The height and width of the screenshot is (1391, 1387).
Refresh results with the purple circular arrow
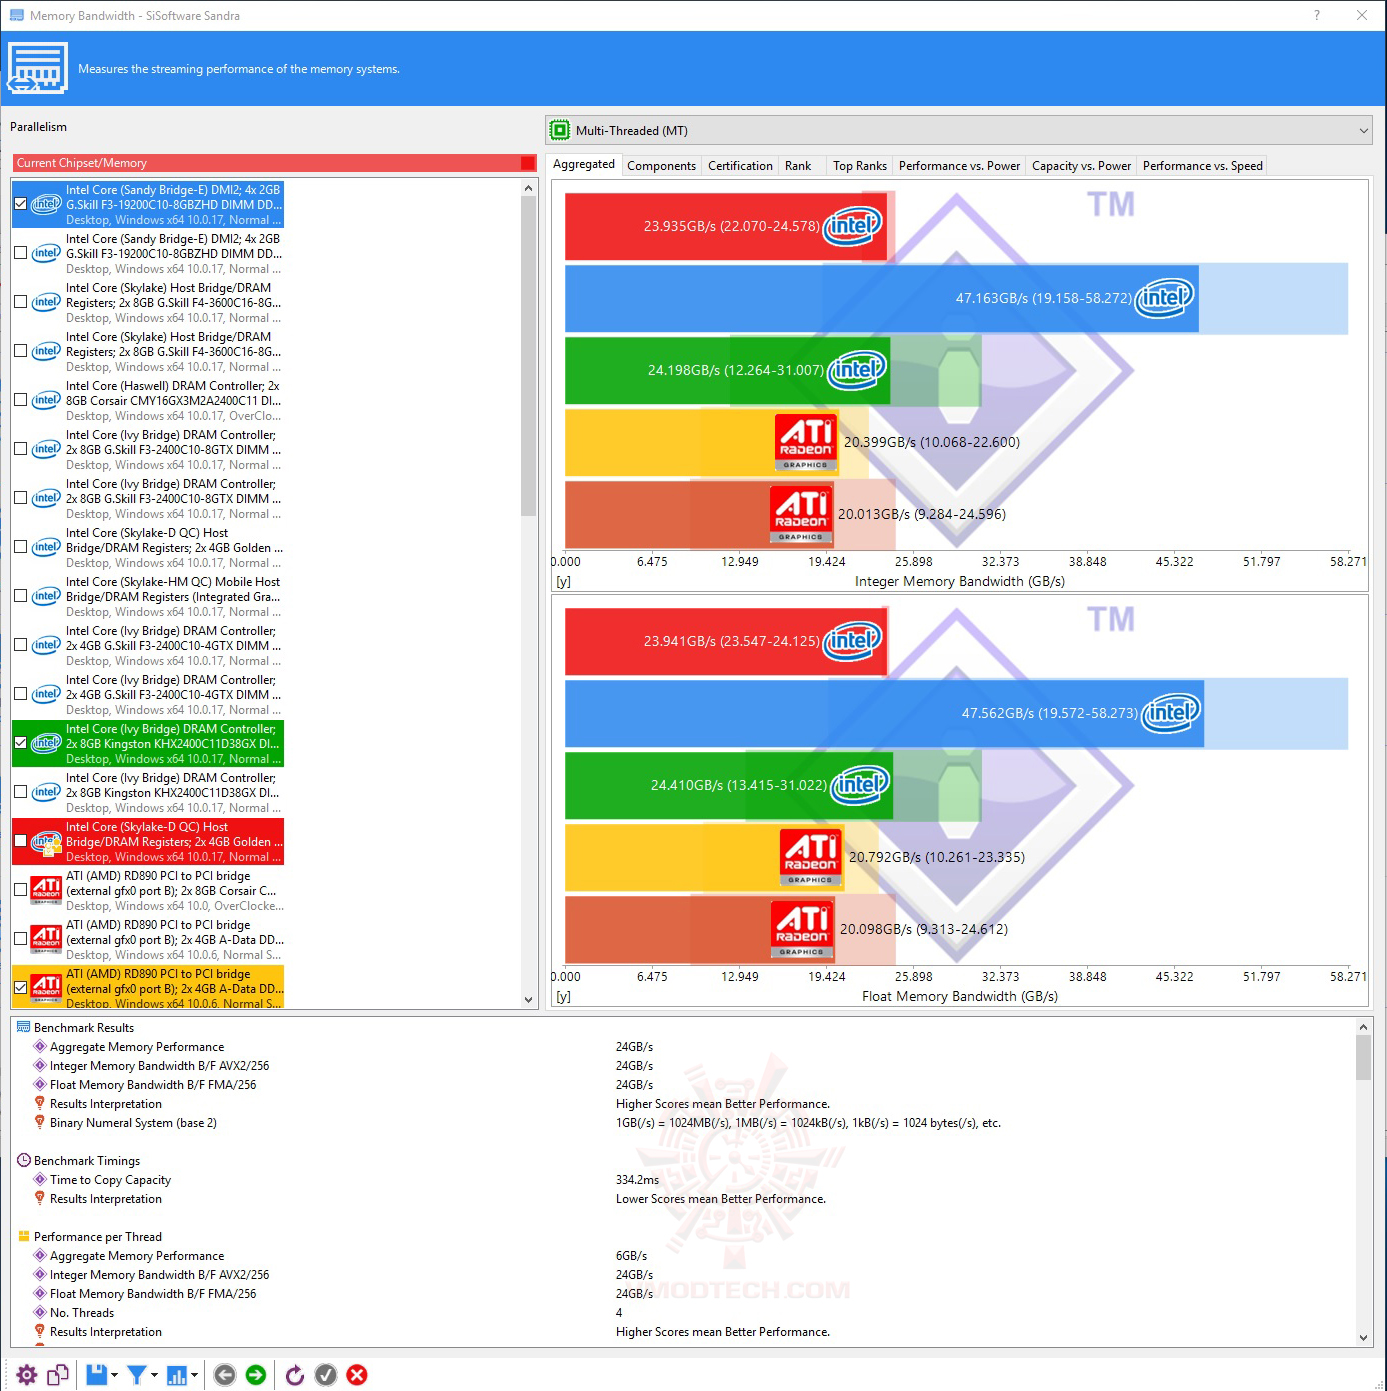[295, 1375]
